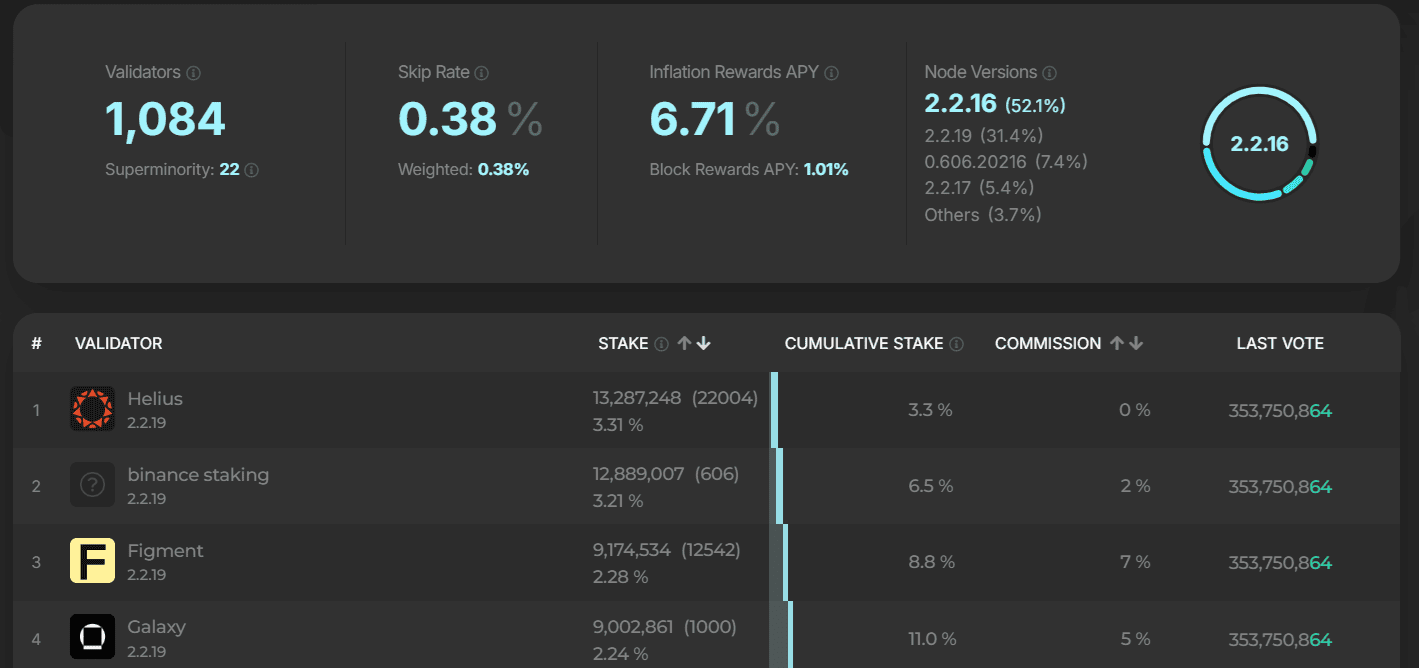Click the Inflation Rewards APY info icon

[x=832, y=73]
